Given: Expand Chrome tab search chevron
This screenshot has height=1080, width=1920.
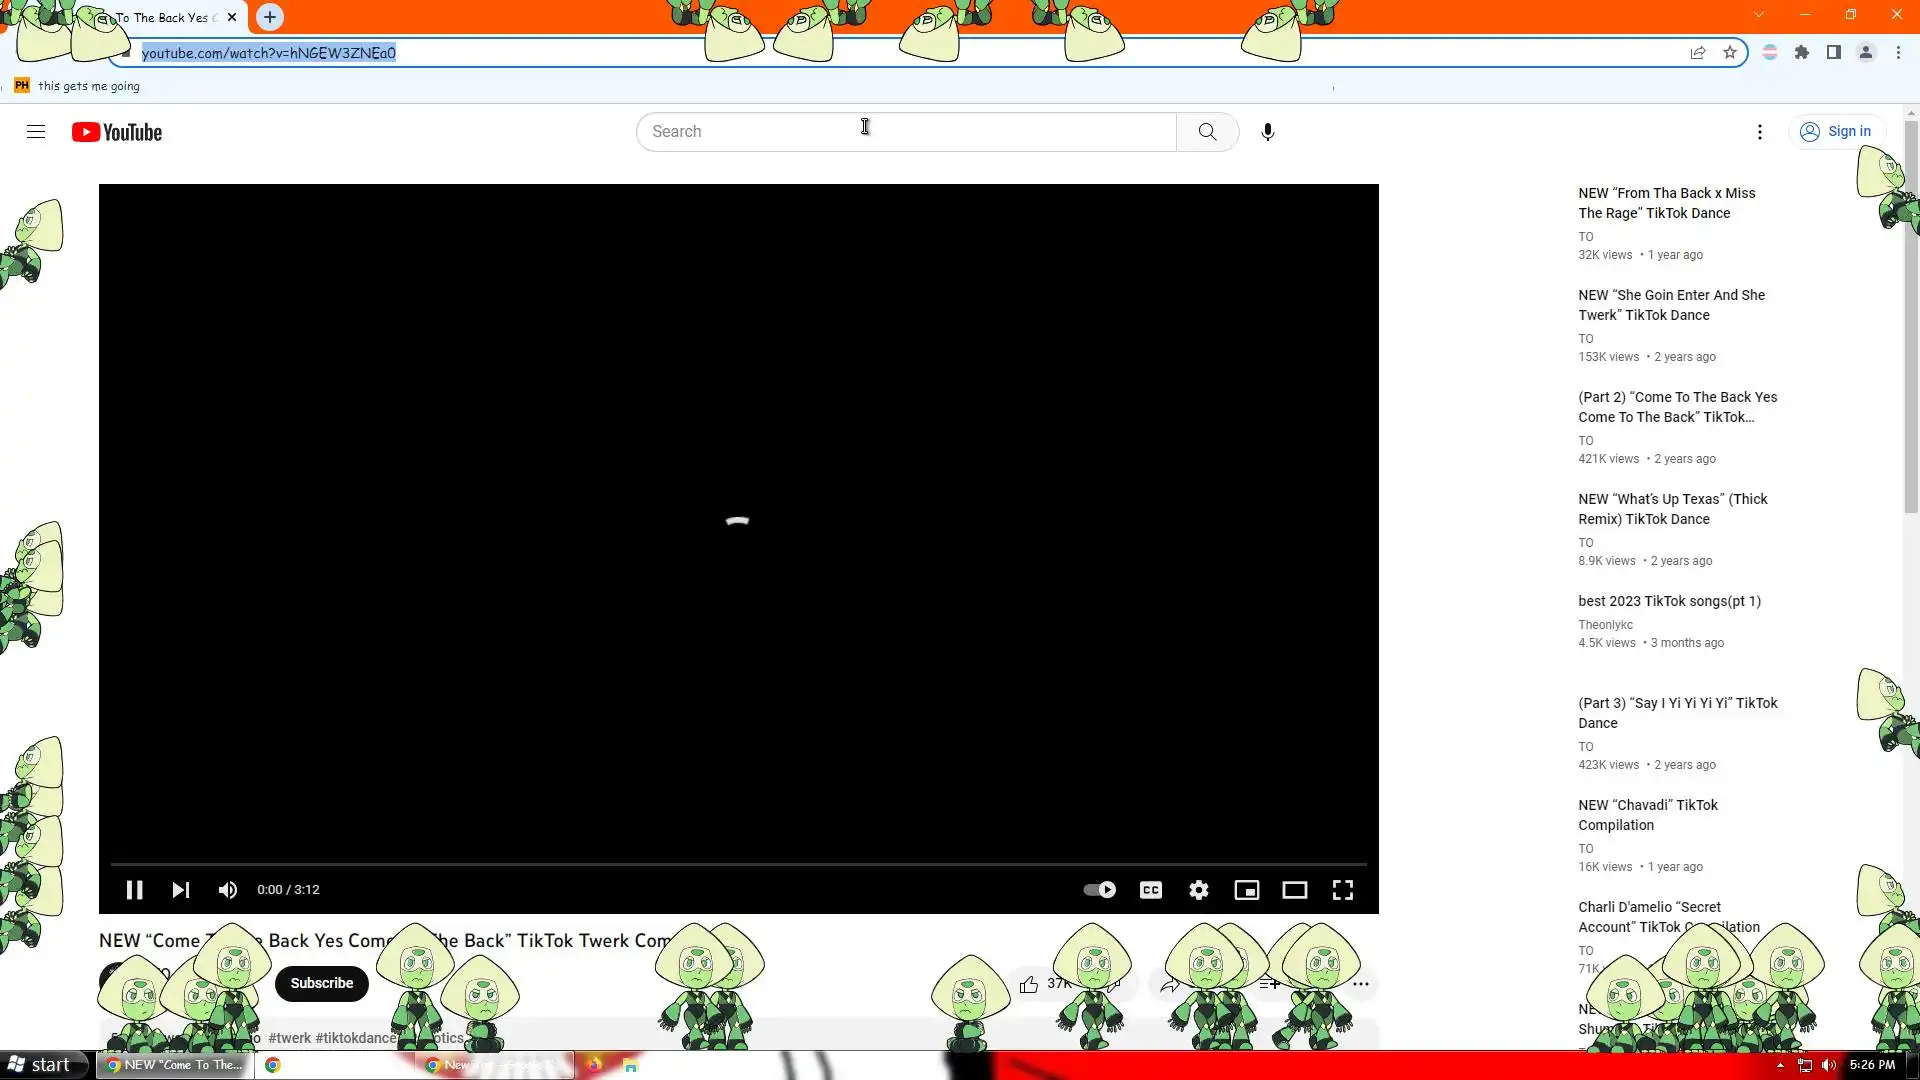Looking at the screenshot, I should click(x=1758, y=15).
